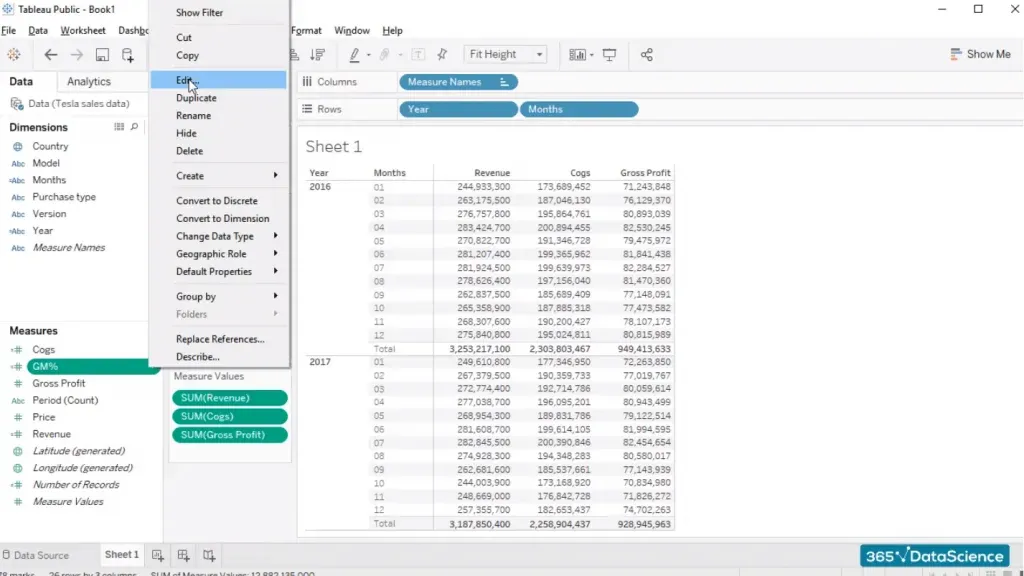The image size is (1024, 576).
Task: Click the Undo back arrow in toolbar
Action: (51, 55)
